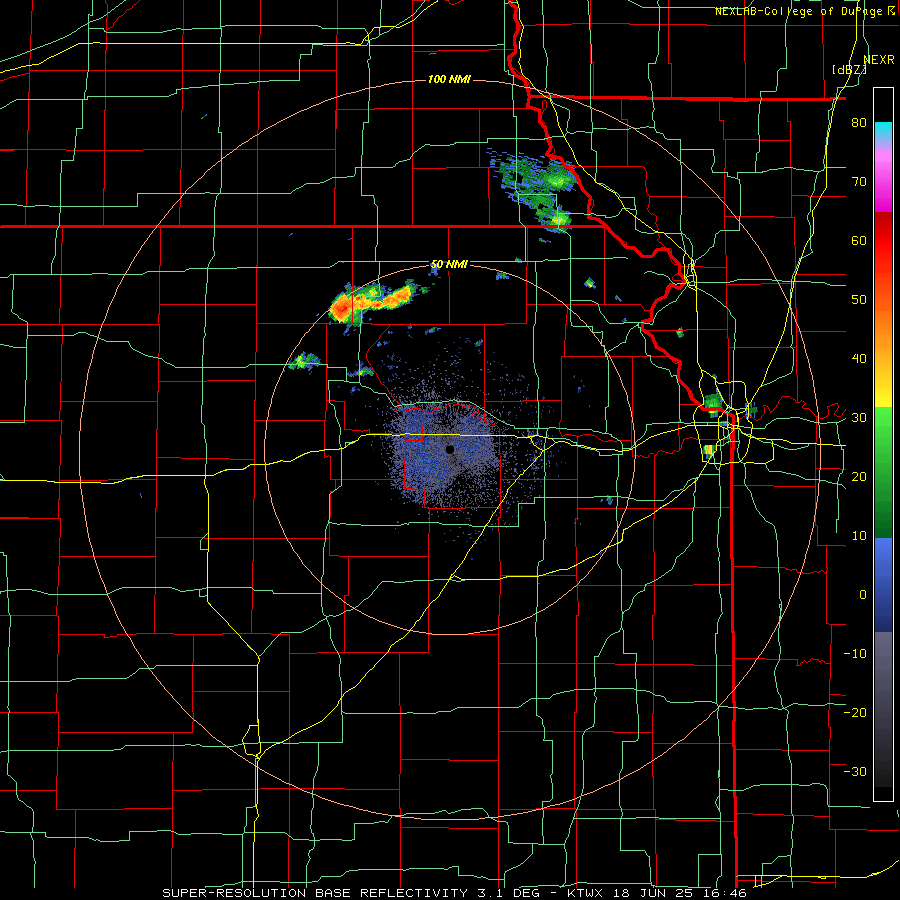The height and width of the screenshot is (900, 900).
Task: Click the 30 value on the dBZ scale
Action: [x=859, y=418]
